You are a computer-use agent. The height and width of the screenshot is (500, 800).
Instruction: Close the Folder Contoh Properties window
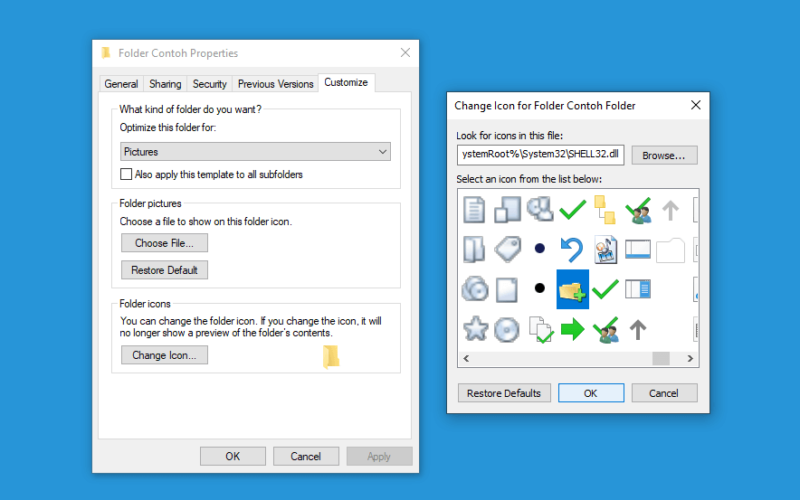point(405,53)
